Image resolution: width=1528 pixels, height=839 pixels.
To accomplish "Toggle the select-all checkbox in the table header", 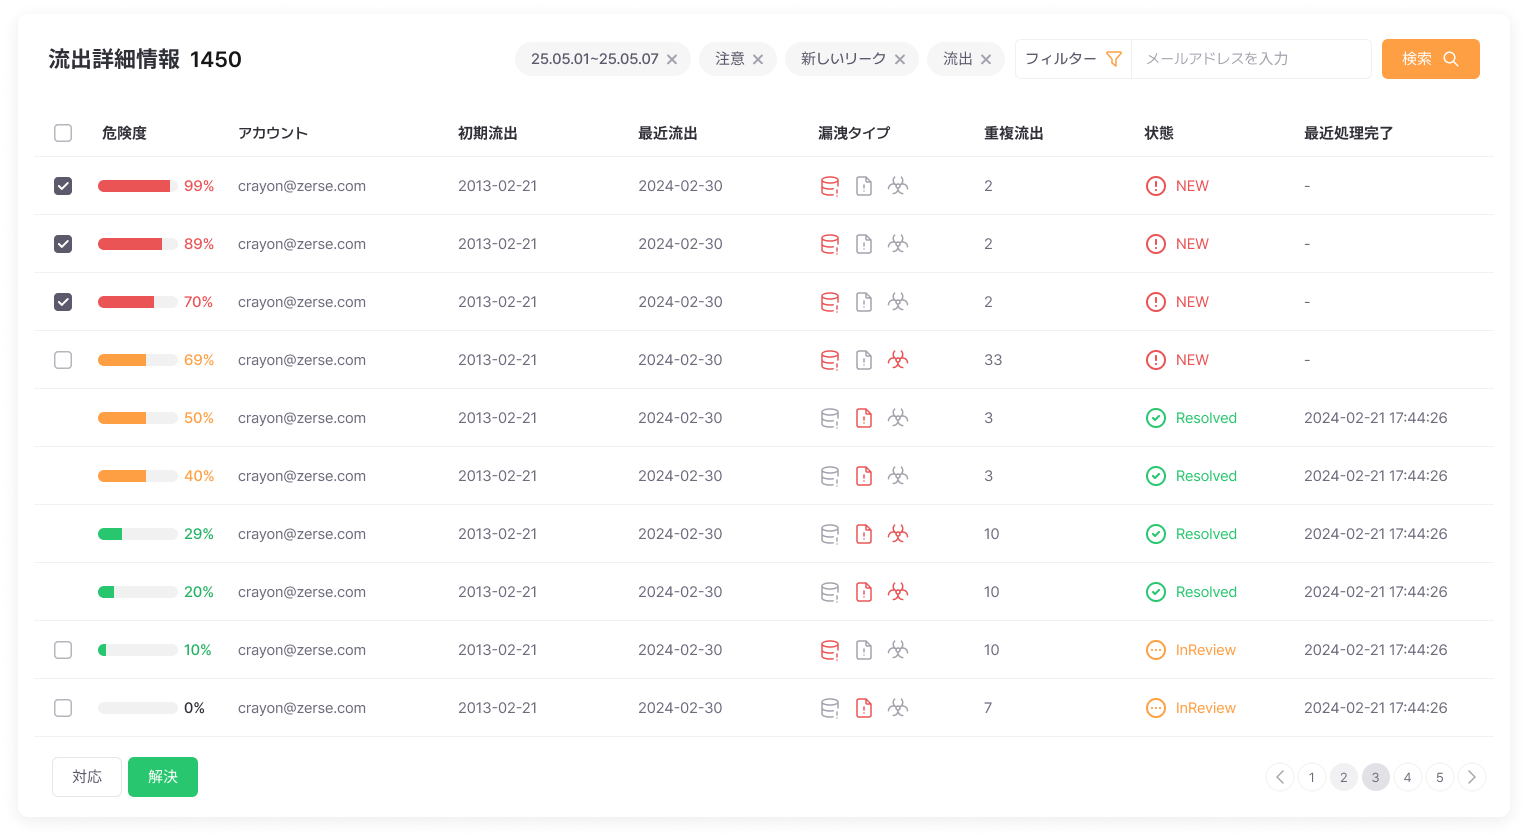I will [x=63, y=133].
